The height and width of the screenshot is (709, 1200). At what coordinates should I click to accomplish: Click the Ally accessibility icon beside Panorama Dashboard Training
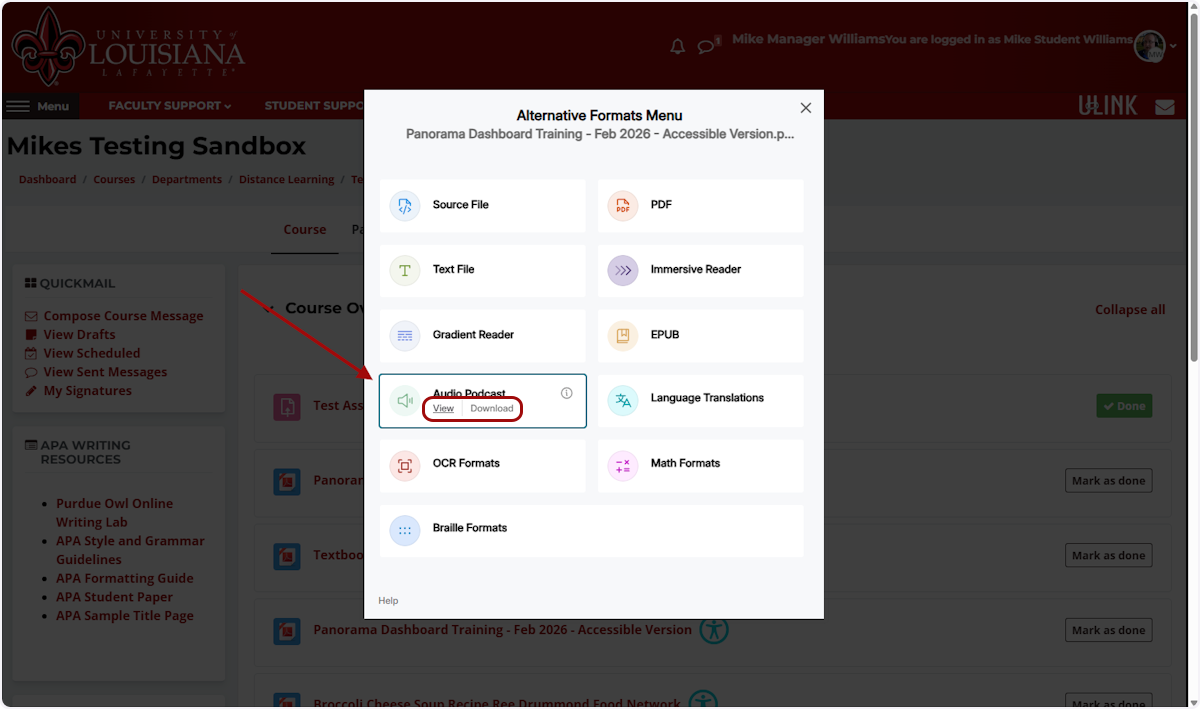(x=714, y=631)
